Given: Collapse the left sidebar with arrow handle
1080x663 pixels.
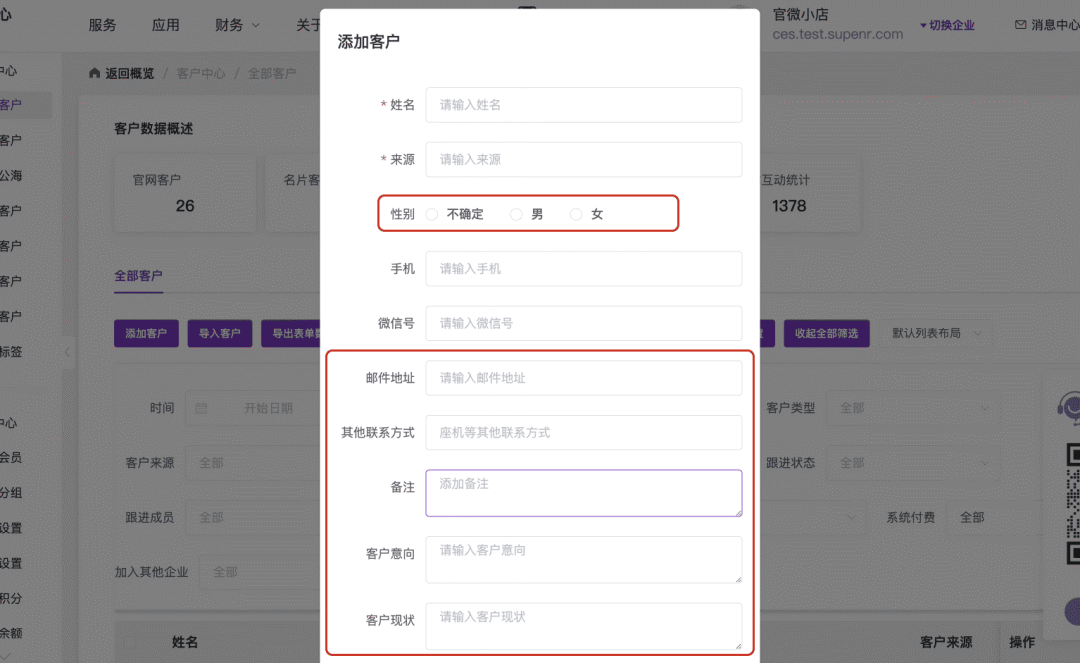Looking at the screenshot, I should point(67,352).
